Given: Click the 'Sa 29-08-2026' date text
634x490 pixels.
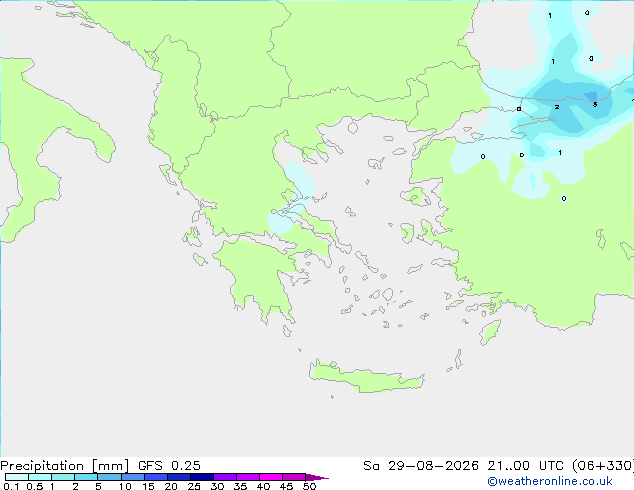Looking at the screenshot, I should 421,466.
